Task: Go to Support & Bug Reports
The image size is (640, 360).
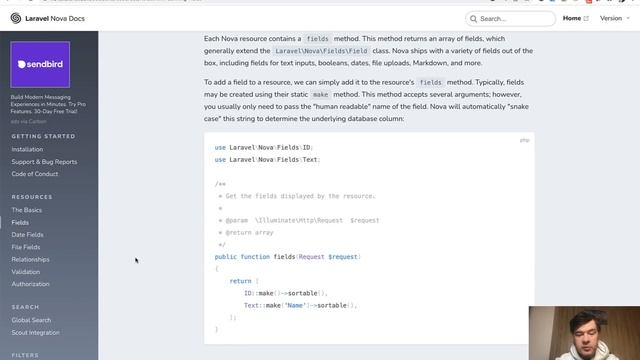Action: [44, 162]
